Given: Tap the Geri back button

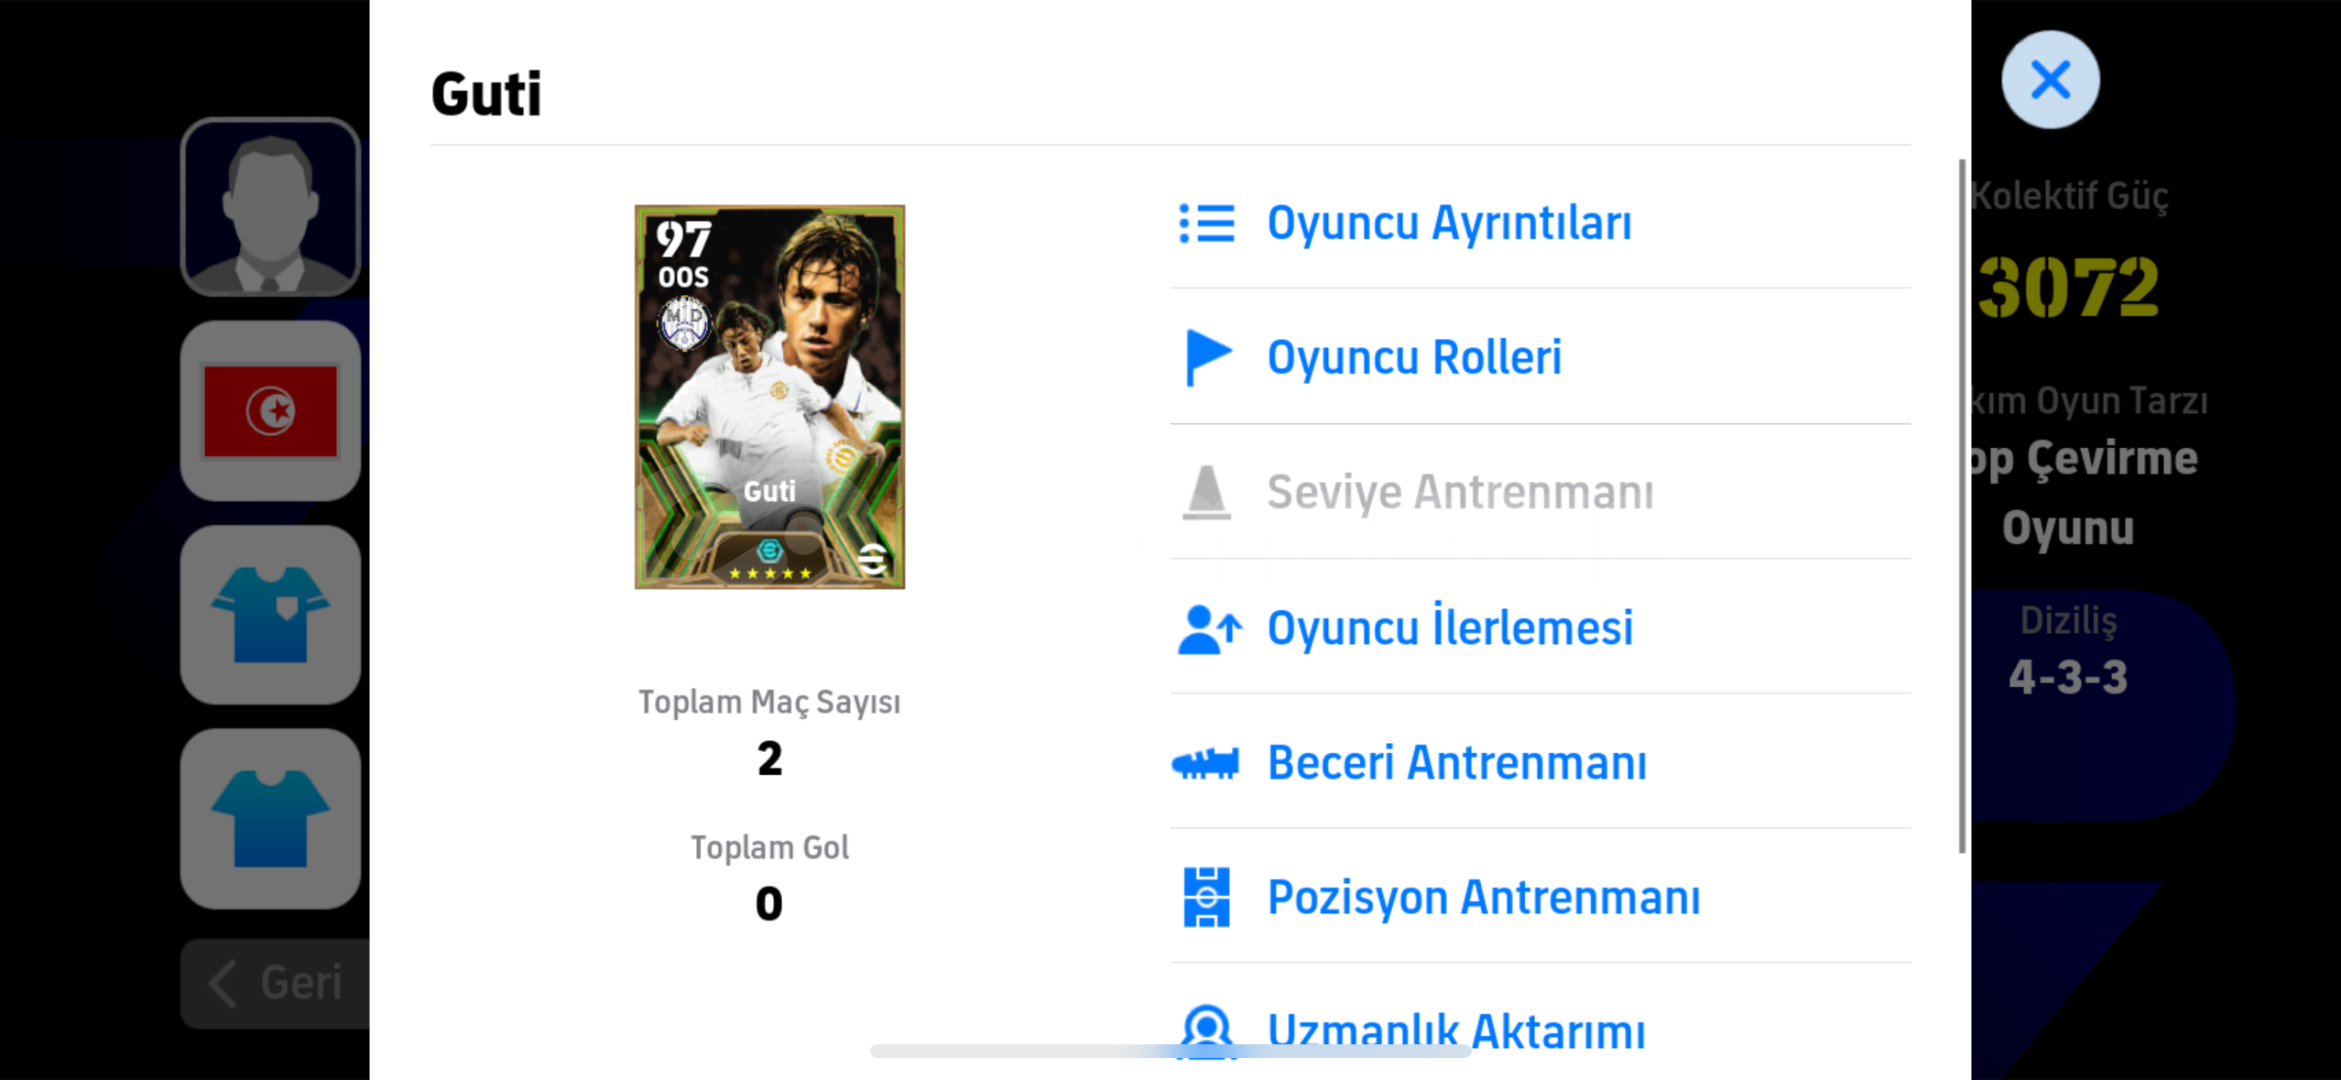Looking at the screenshot, I should (276, 983).
